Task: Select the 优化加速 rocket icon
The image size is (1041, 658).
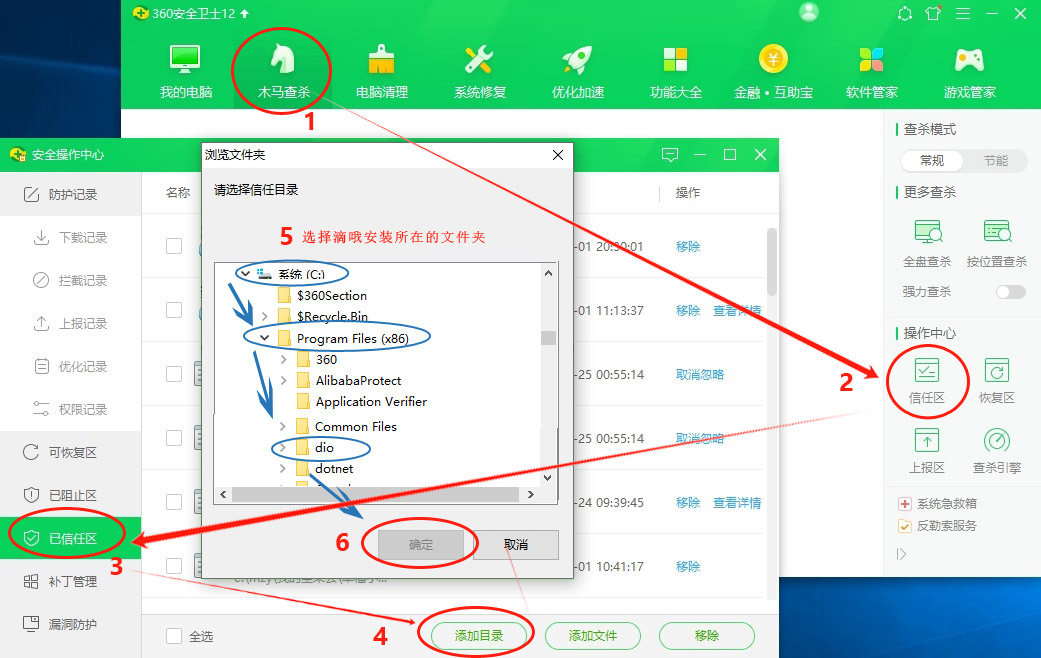Action: click(578, 62)
